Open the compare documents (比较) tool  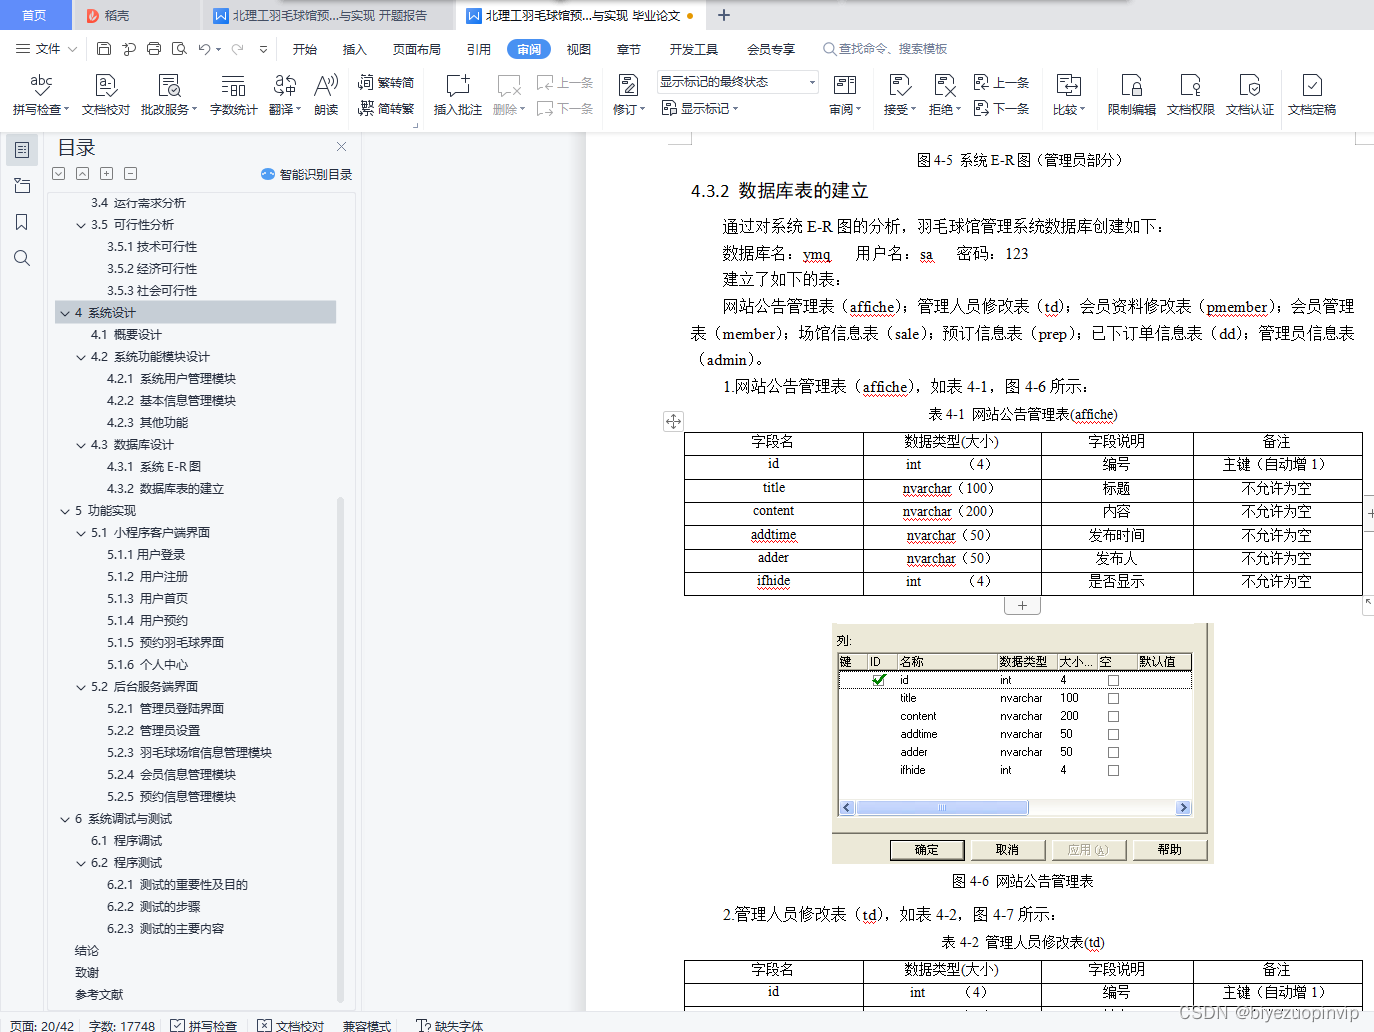pyautogui.click(x=1069, y=95)
